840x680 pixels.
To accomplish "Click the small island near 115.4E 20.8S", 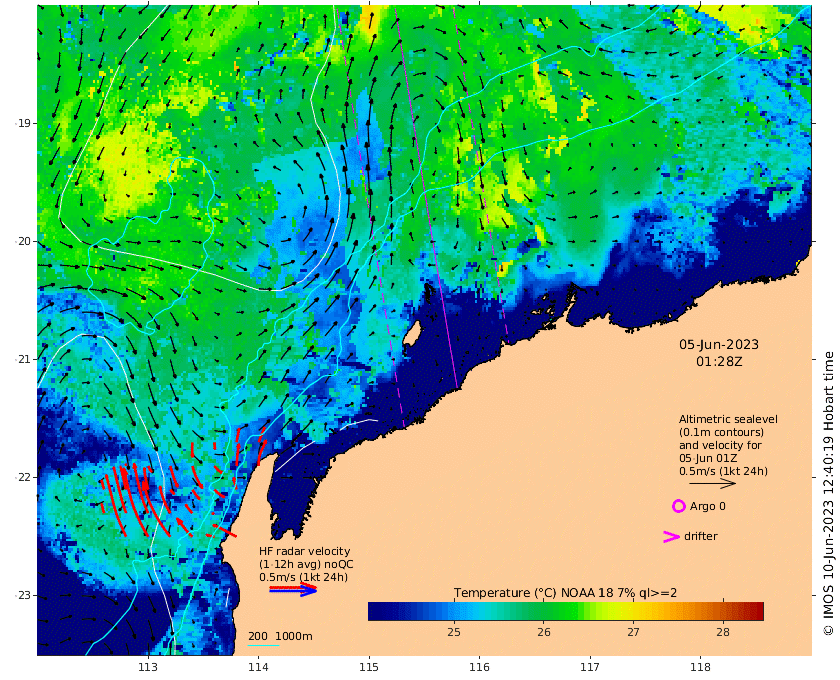I will 411,334.
